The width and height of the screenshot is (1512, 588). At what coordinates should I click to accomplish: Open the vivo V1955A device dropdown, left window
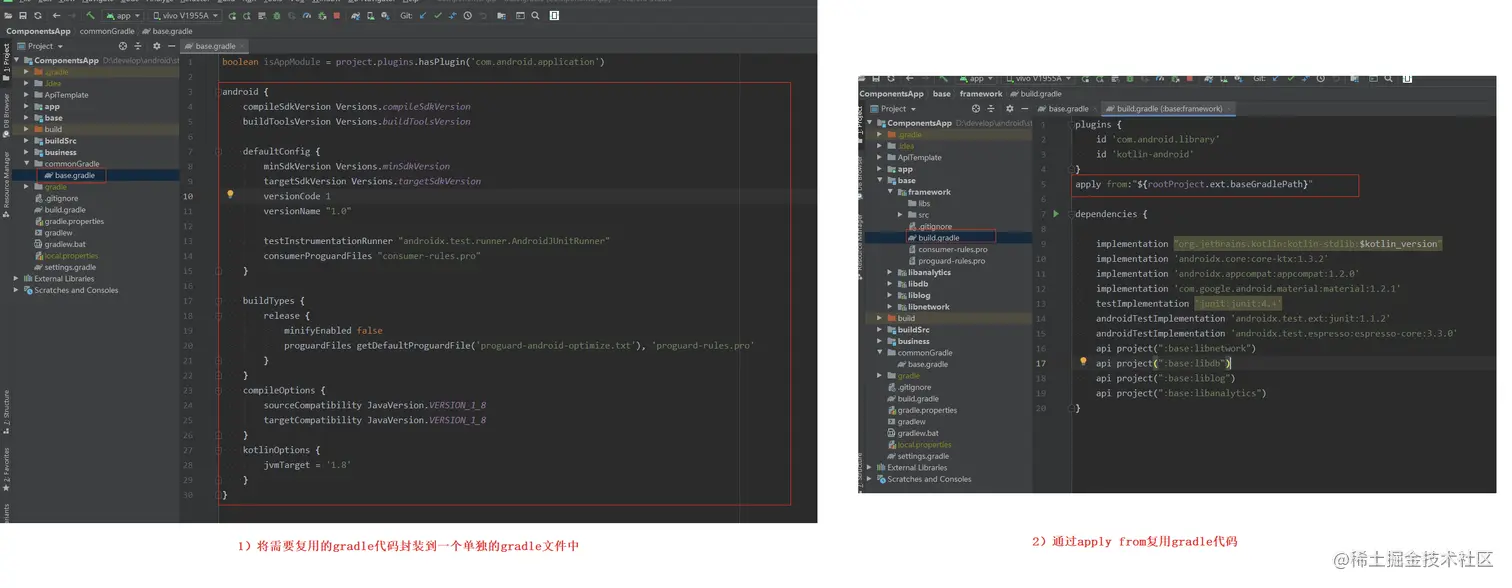point(185,16)
